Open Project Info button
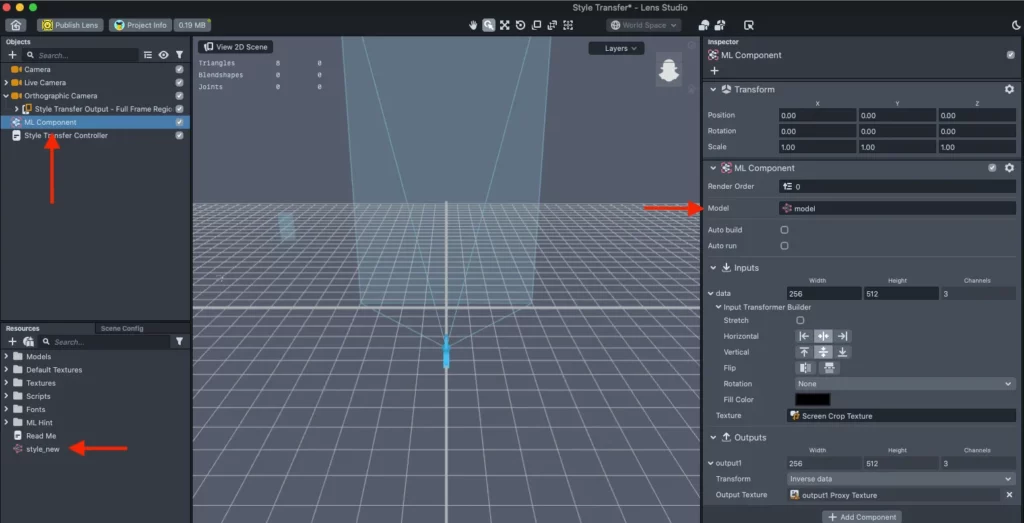Viewport: 1024px width, 523px height. [x=140, y=25]
